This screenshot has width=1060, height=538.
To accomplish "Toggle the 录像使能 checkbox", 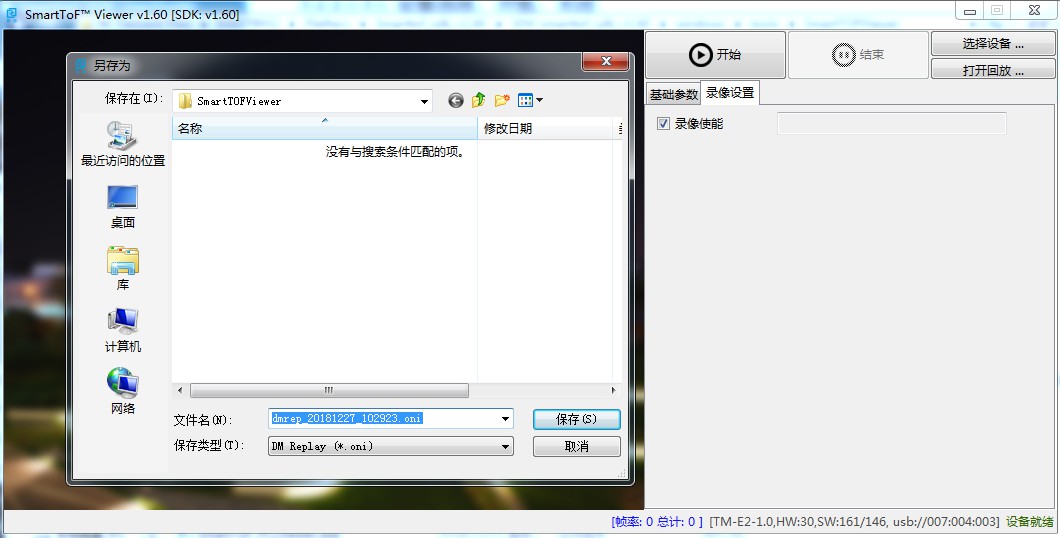I will [663, 124].
